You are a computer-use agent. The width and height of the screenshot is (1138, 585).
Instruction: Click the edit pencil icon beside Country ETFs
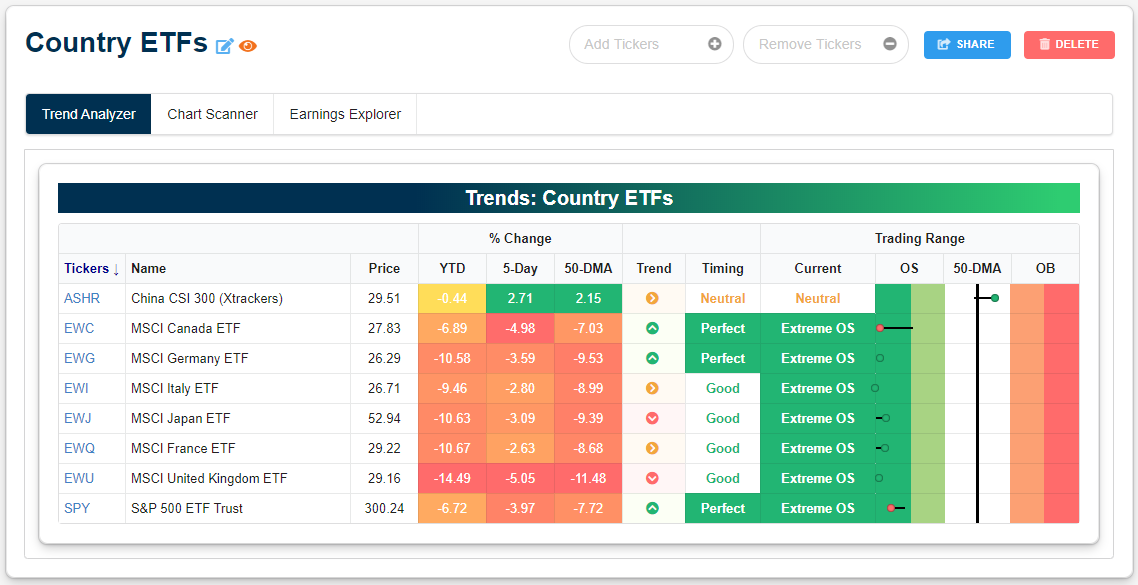224,46
